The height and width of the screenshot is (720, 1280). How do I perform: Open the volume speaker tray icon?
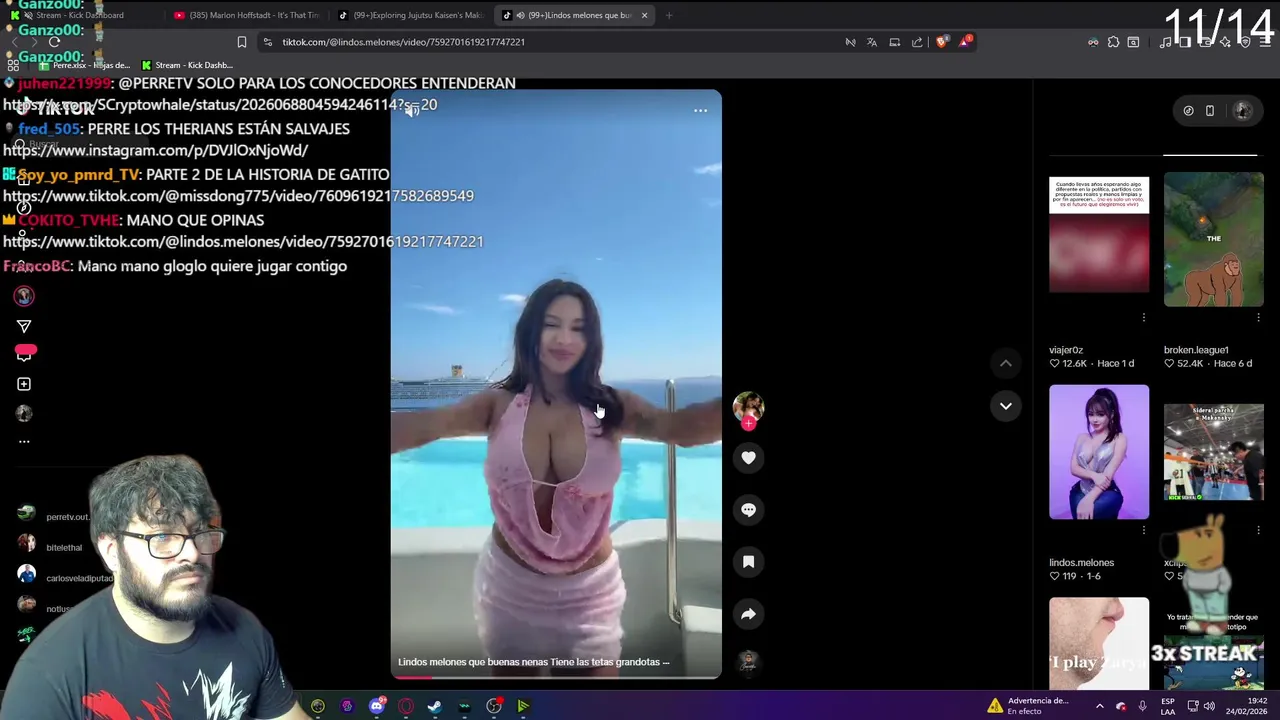(1209, 706)
